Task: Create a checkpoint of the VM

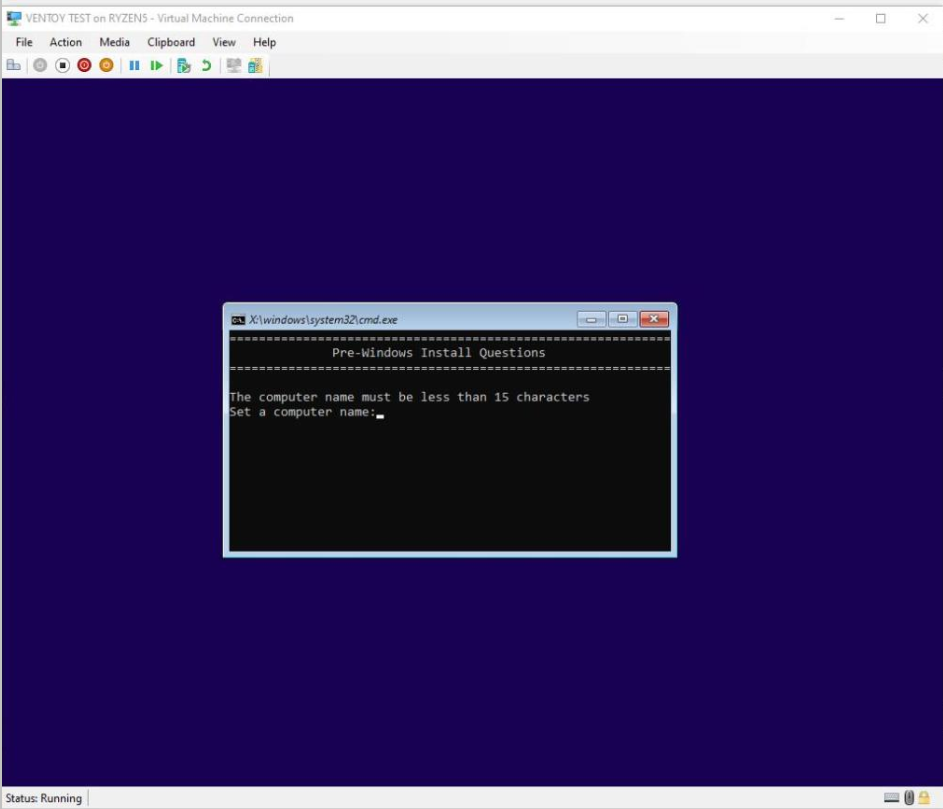Action: click(x=184, y=64)
